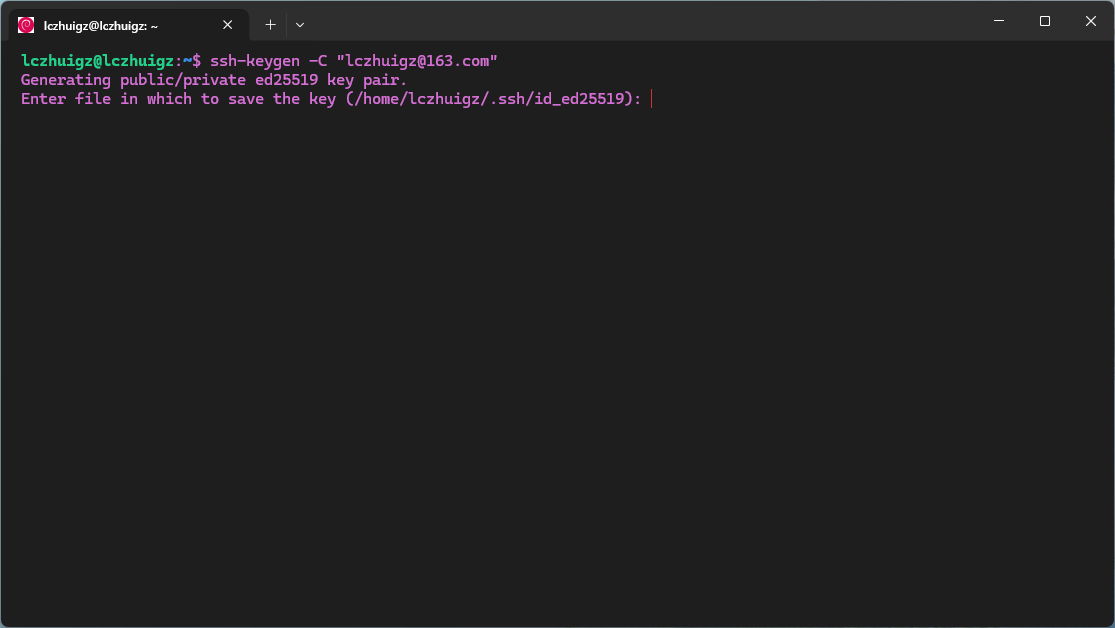1115x628 pixels.
Task: Open a new terminal tab
Action: click(270, 24)
